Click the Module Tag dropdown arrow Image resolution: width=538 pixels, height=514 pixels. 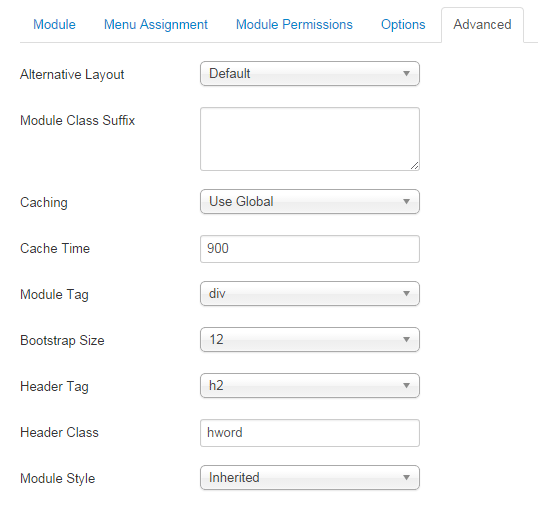406,293
